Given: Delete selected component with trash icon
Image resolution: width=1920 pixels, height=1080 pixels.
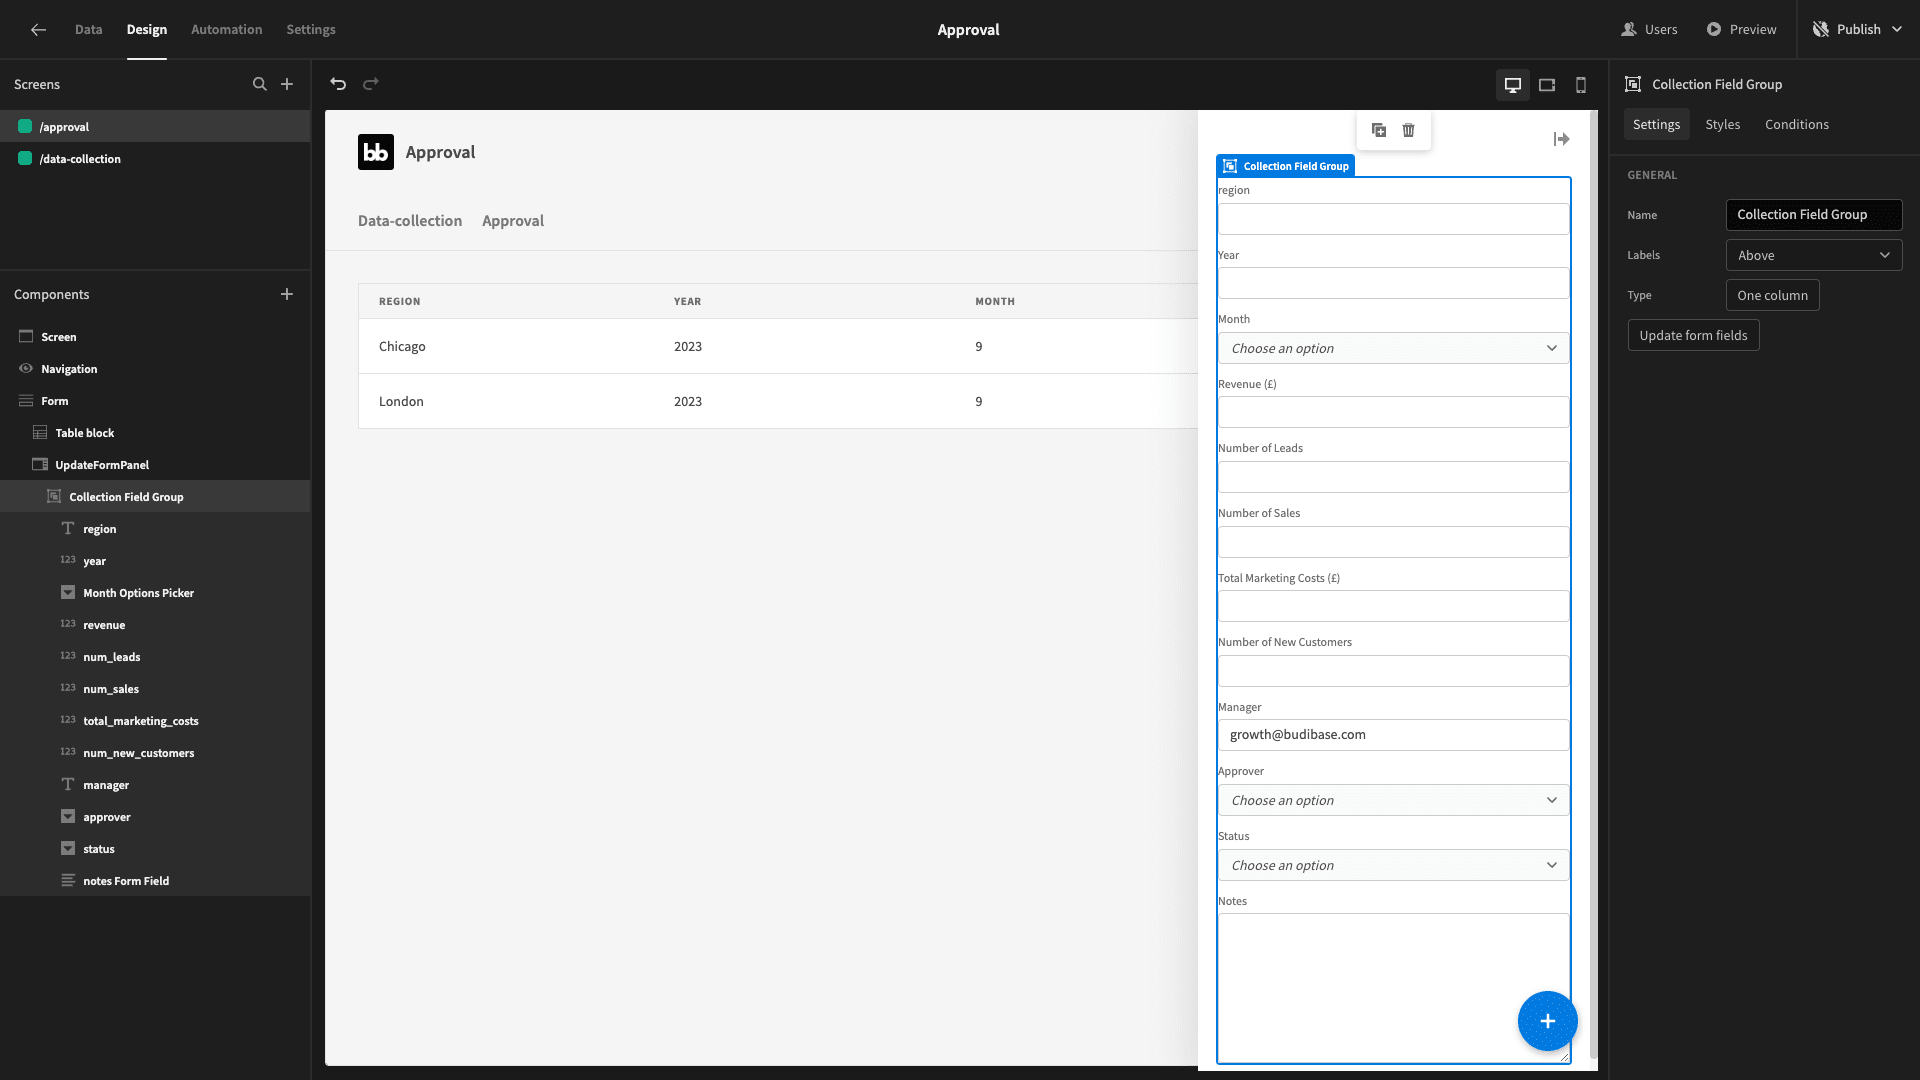Looking at the screenshot, I should pyautogui.click(x=1409, y=130).
